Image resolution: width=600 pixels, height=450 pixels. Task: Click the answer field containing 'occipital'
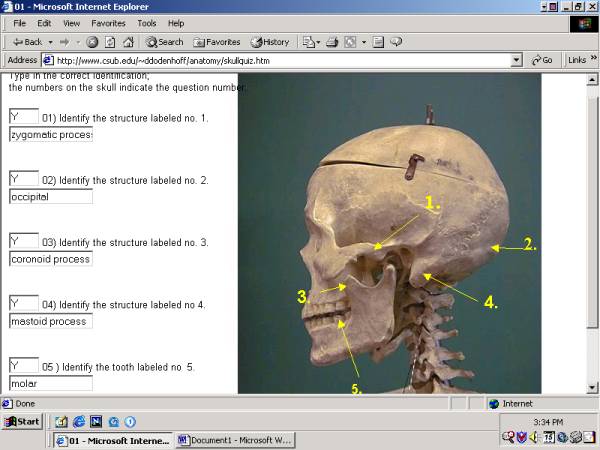point(50,197)
